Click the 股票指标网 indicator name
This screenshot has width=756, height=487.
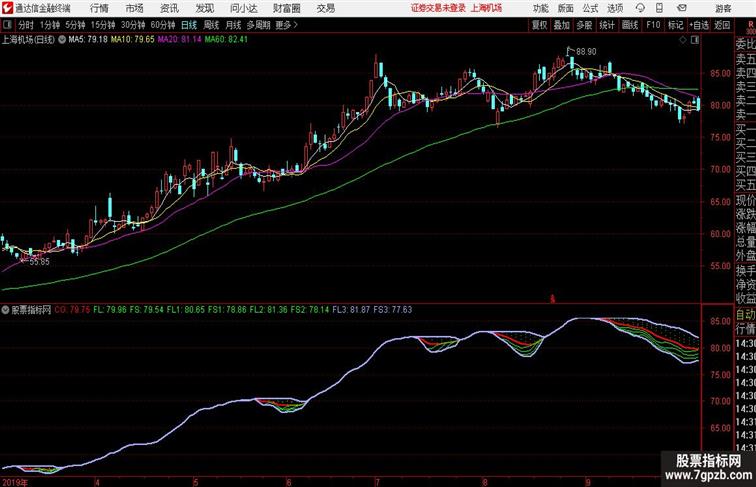[x=31, y=310]
